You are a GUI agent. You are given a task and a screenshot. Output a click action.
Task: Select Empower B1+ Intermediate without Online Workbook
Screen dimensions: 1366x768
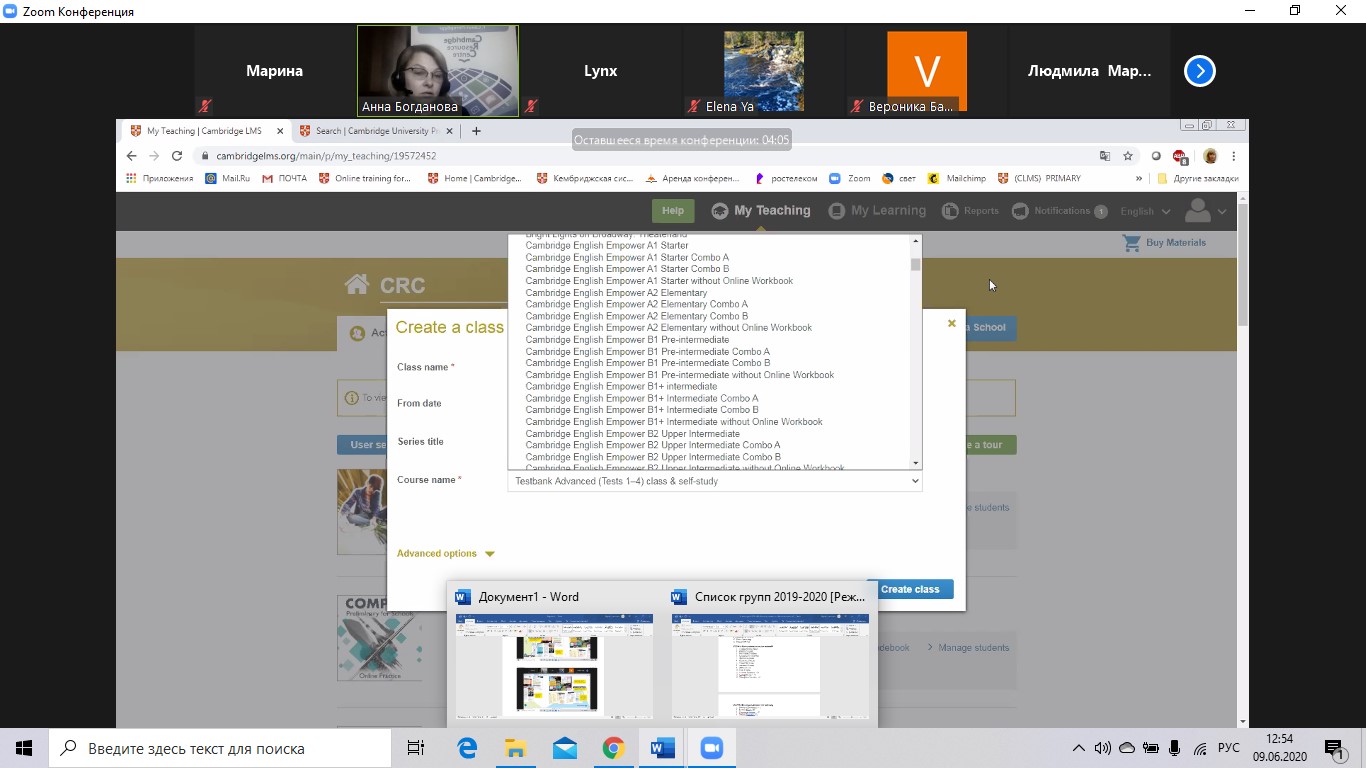(674, 422)
